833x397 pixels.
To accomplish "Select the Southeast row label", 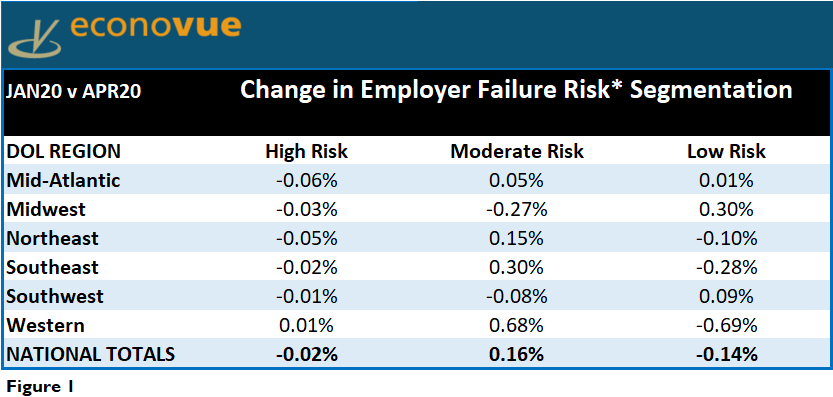I will point(53,267).
